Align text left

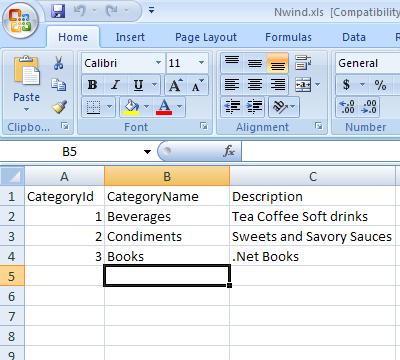(x=232, y=85)
